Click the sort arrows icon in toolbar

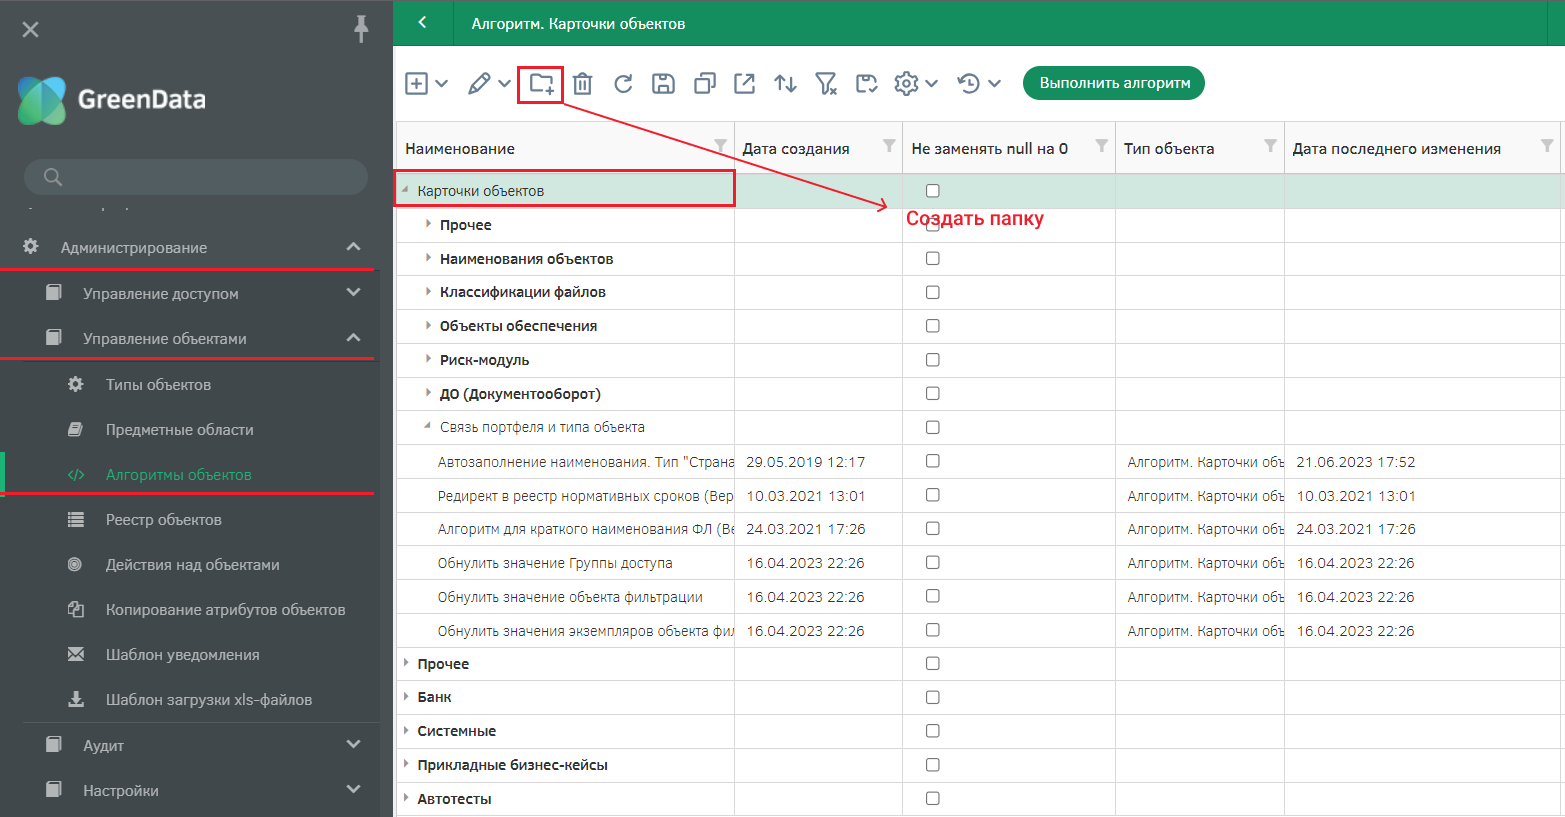785,84
